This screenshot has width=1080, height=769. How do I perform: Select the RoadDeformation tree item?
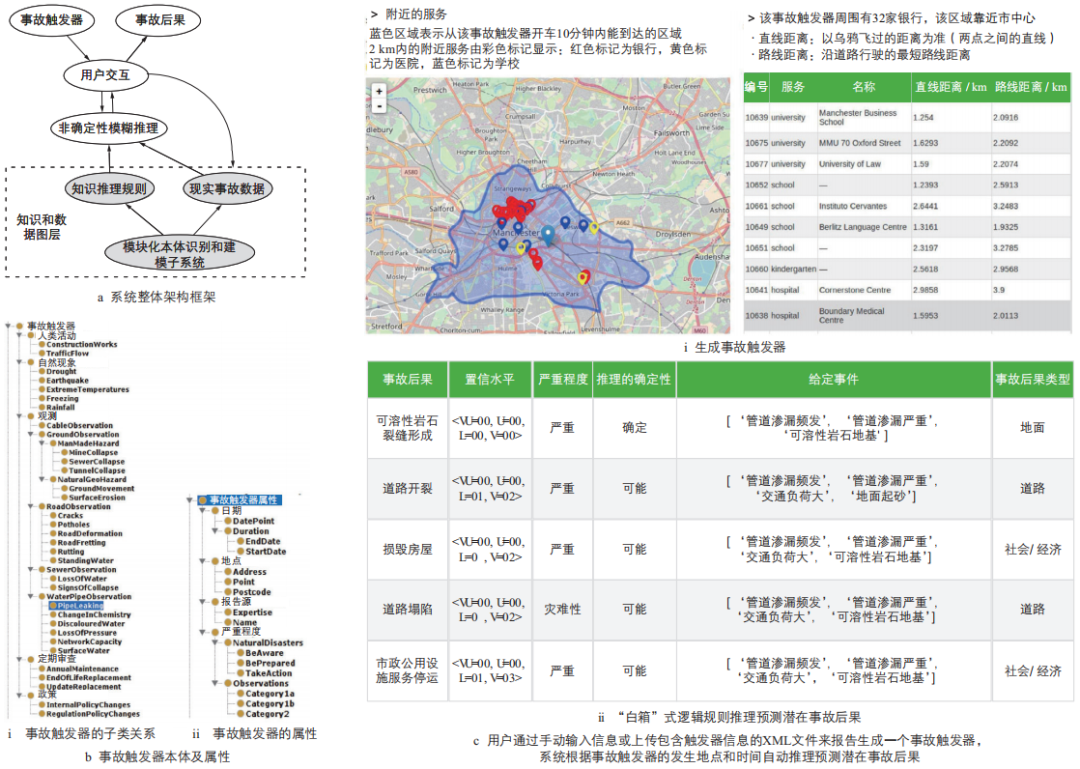point(90,533)
